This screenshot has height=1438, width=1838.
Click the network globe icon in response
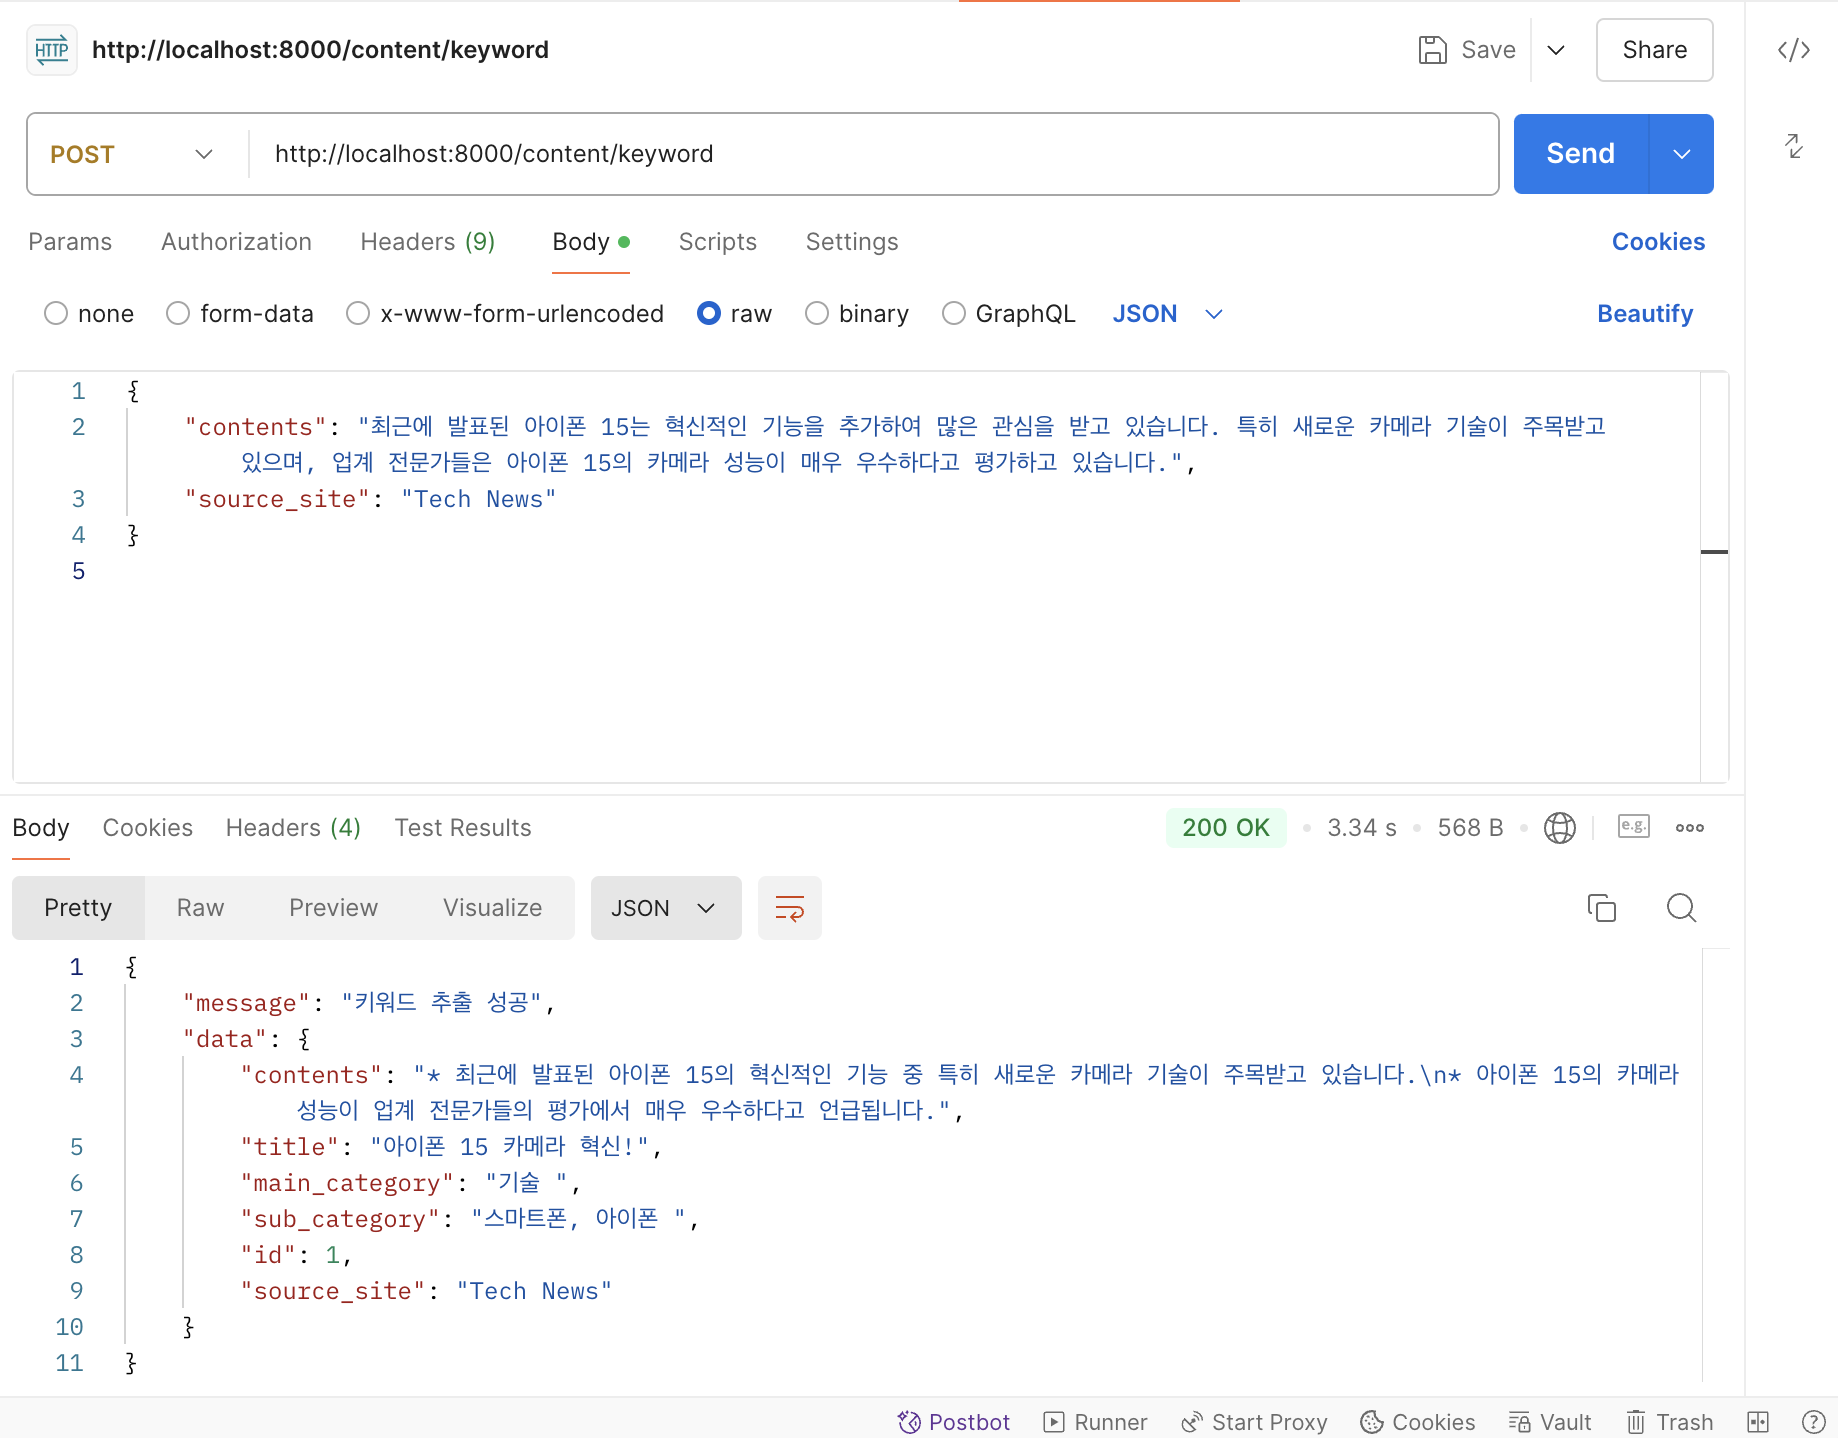pyautogui.click(x=1559, y=828)
